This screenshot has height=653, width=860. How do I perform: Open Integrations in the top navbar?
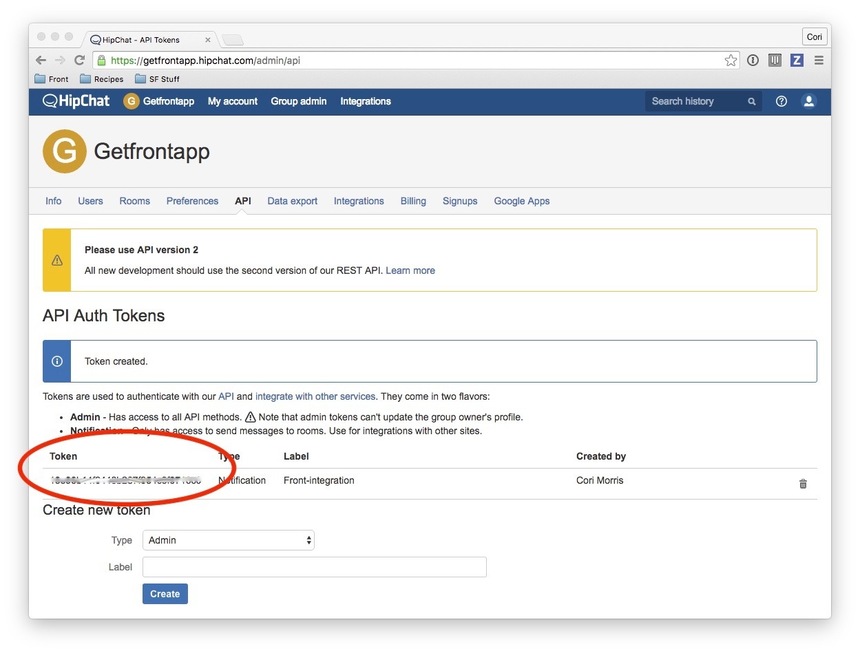[365, 101]
